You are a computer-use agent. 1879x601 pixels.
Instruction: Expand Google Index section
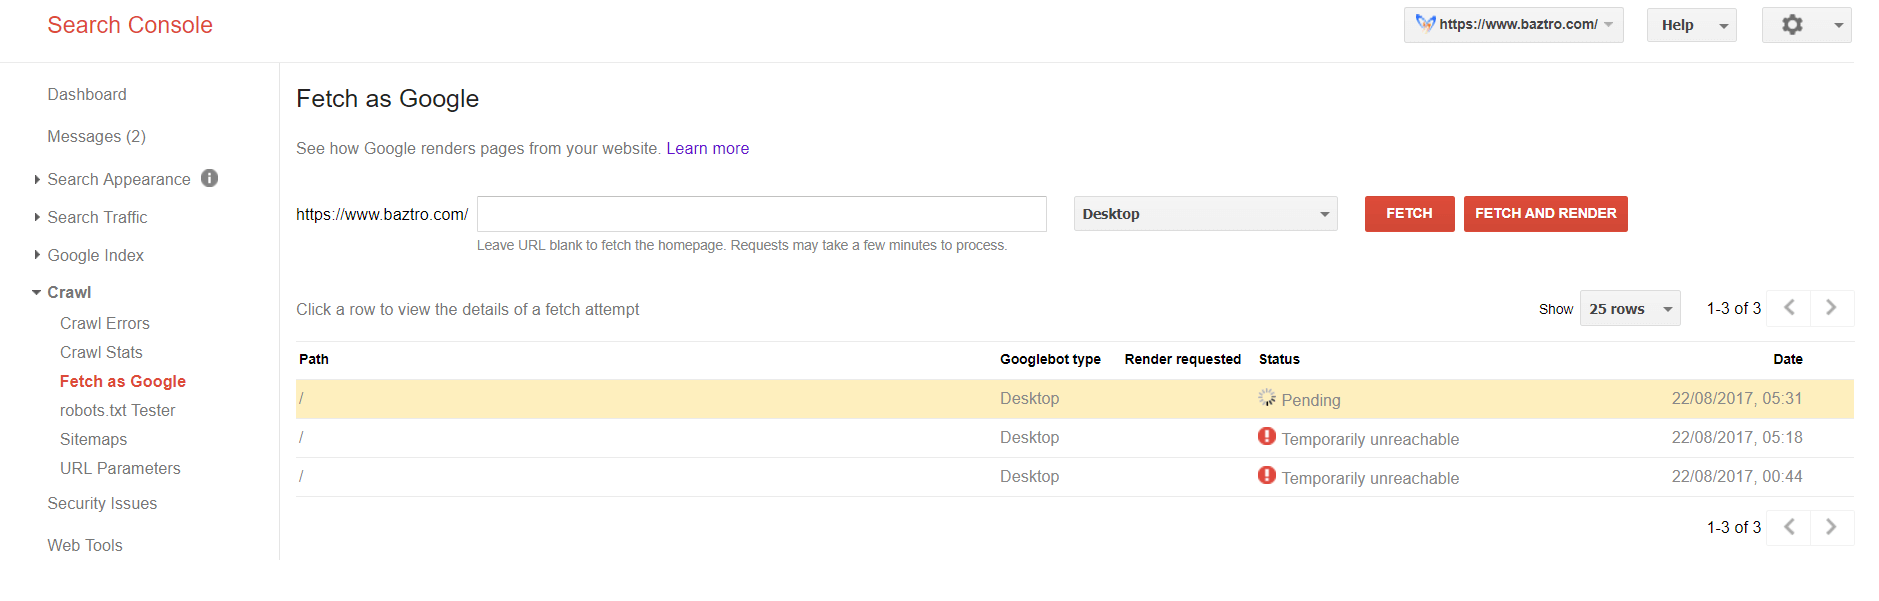coord(37,255)
